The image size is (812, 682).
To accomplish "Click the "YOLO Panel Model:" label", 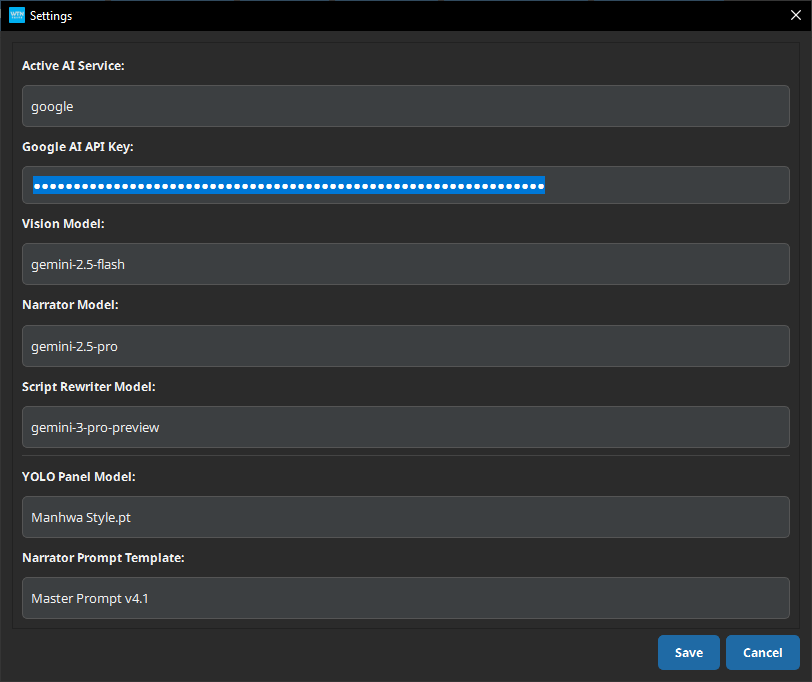I will coord(79,476).
